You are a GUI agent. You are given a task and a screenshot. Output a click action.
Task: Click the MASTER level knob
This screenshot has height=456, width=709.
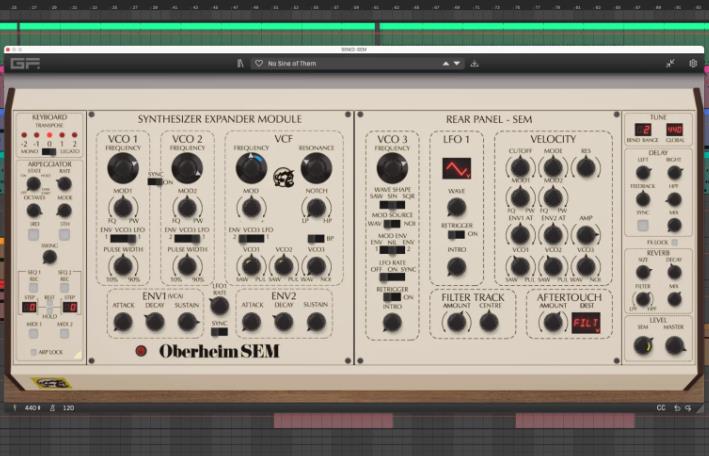(674, 346)
